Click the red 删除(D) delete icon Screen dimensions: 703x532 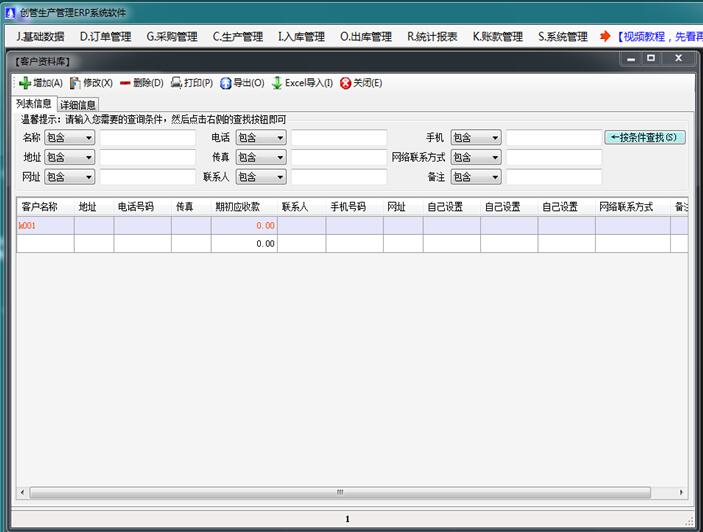[x=125, y=83]
